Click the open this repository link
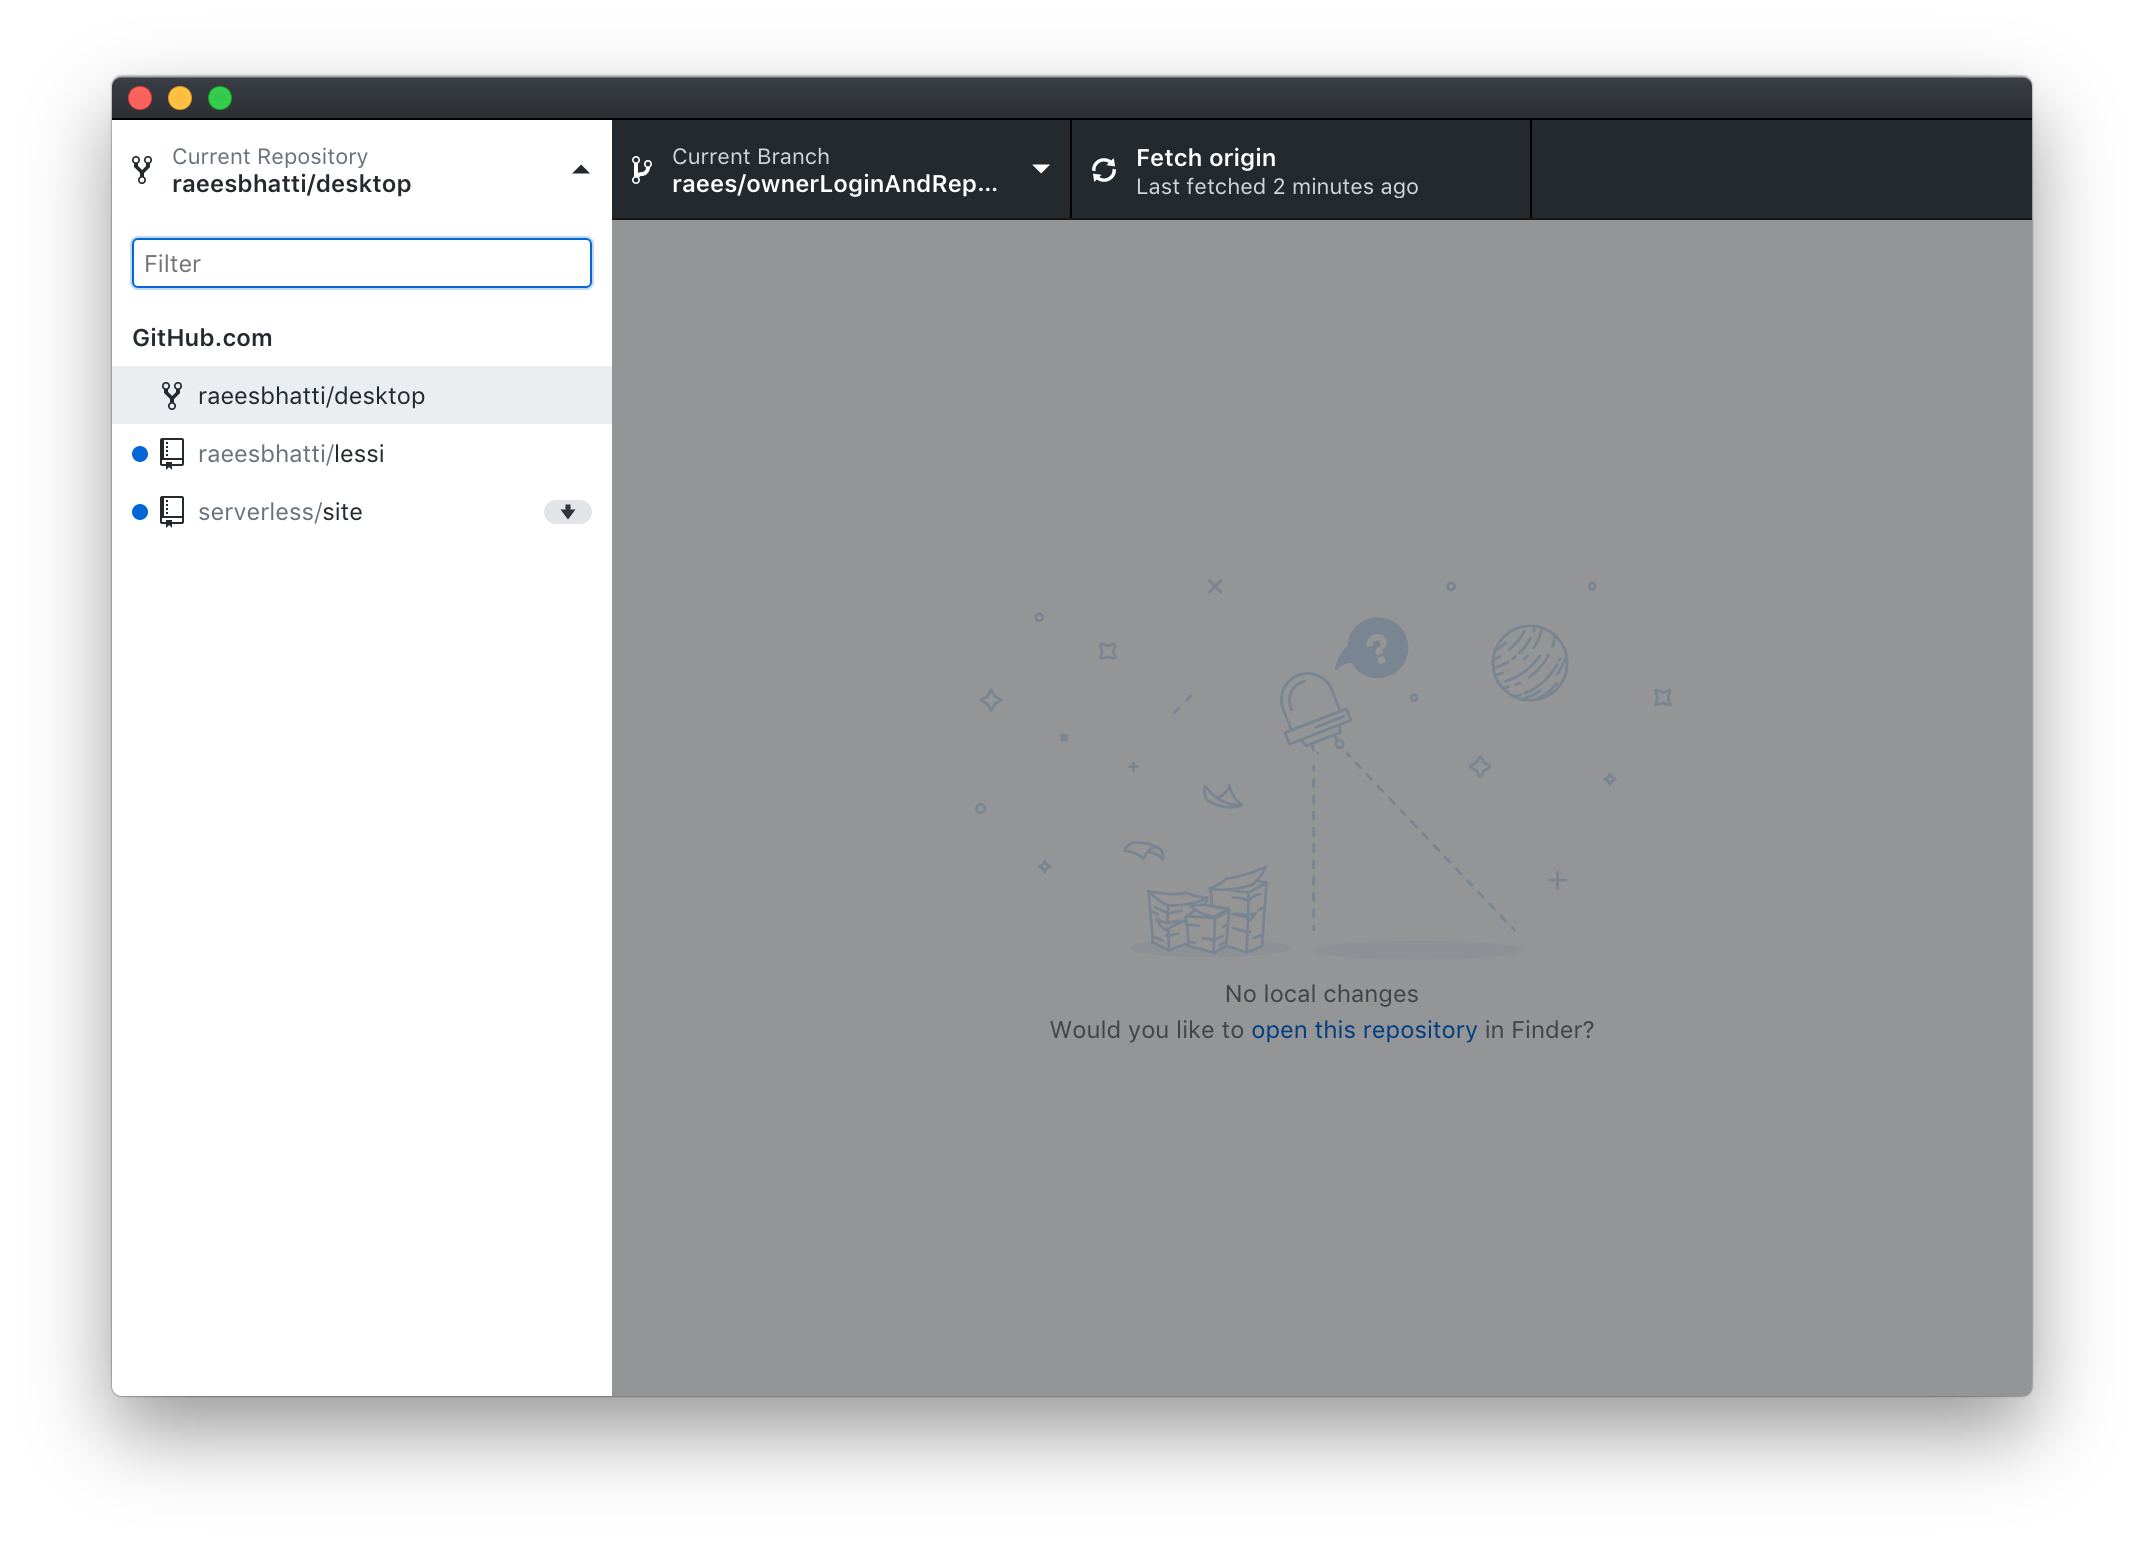Viewport: 2144px width, 1544px height. (1365, 1029)
